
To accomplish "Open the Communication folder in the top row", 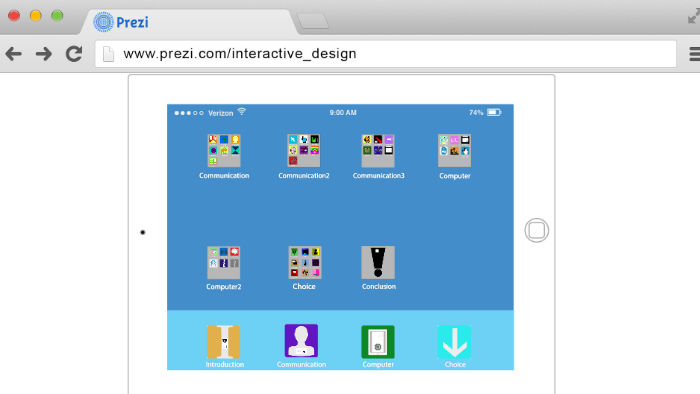I will (224, 150).
